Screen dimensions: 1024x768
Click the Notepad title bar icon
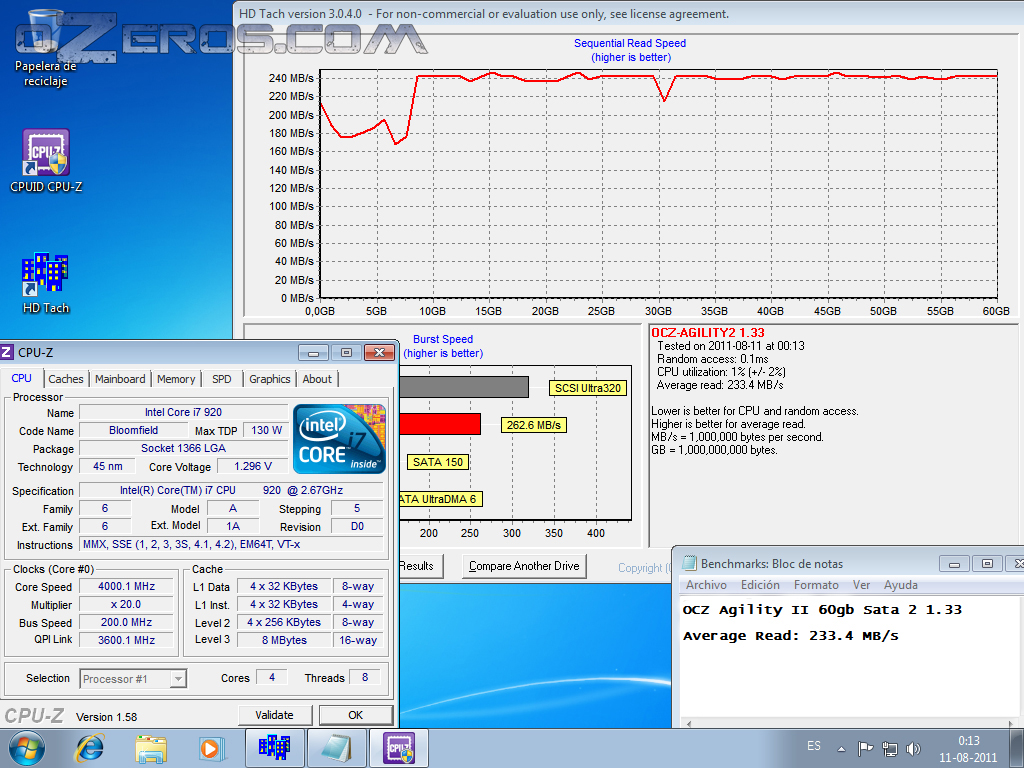(689, 563)
